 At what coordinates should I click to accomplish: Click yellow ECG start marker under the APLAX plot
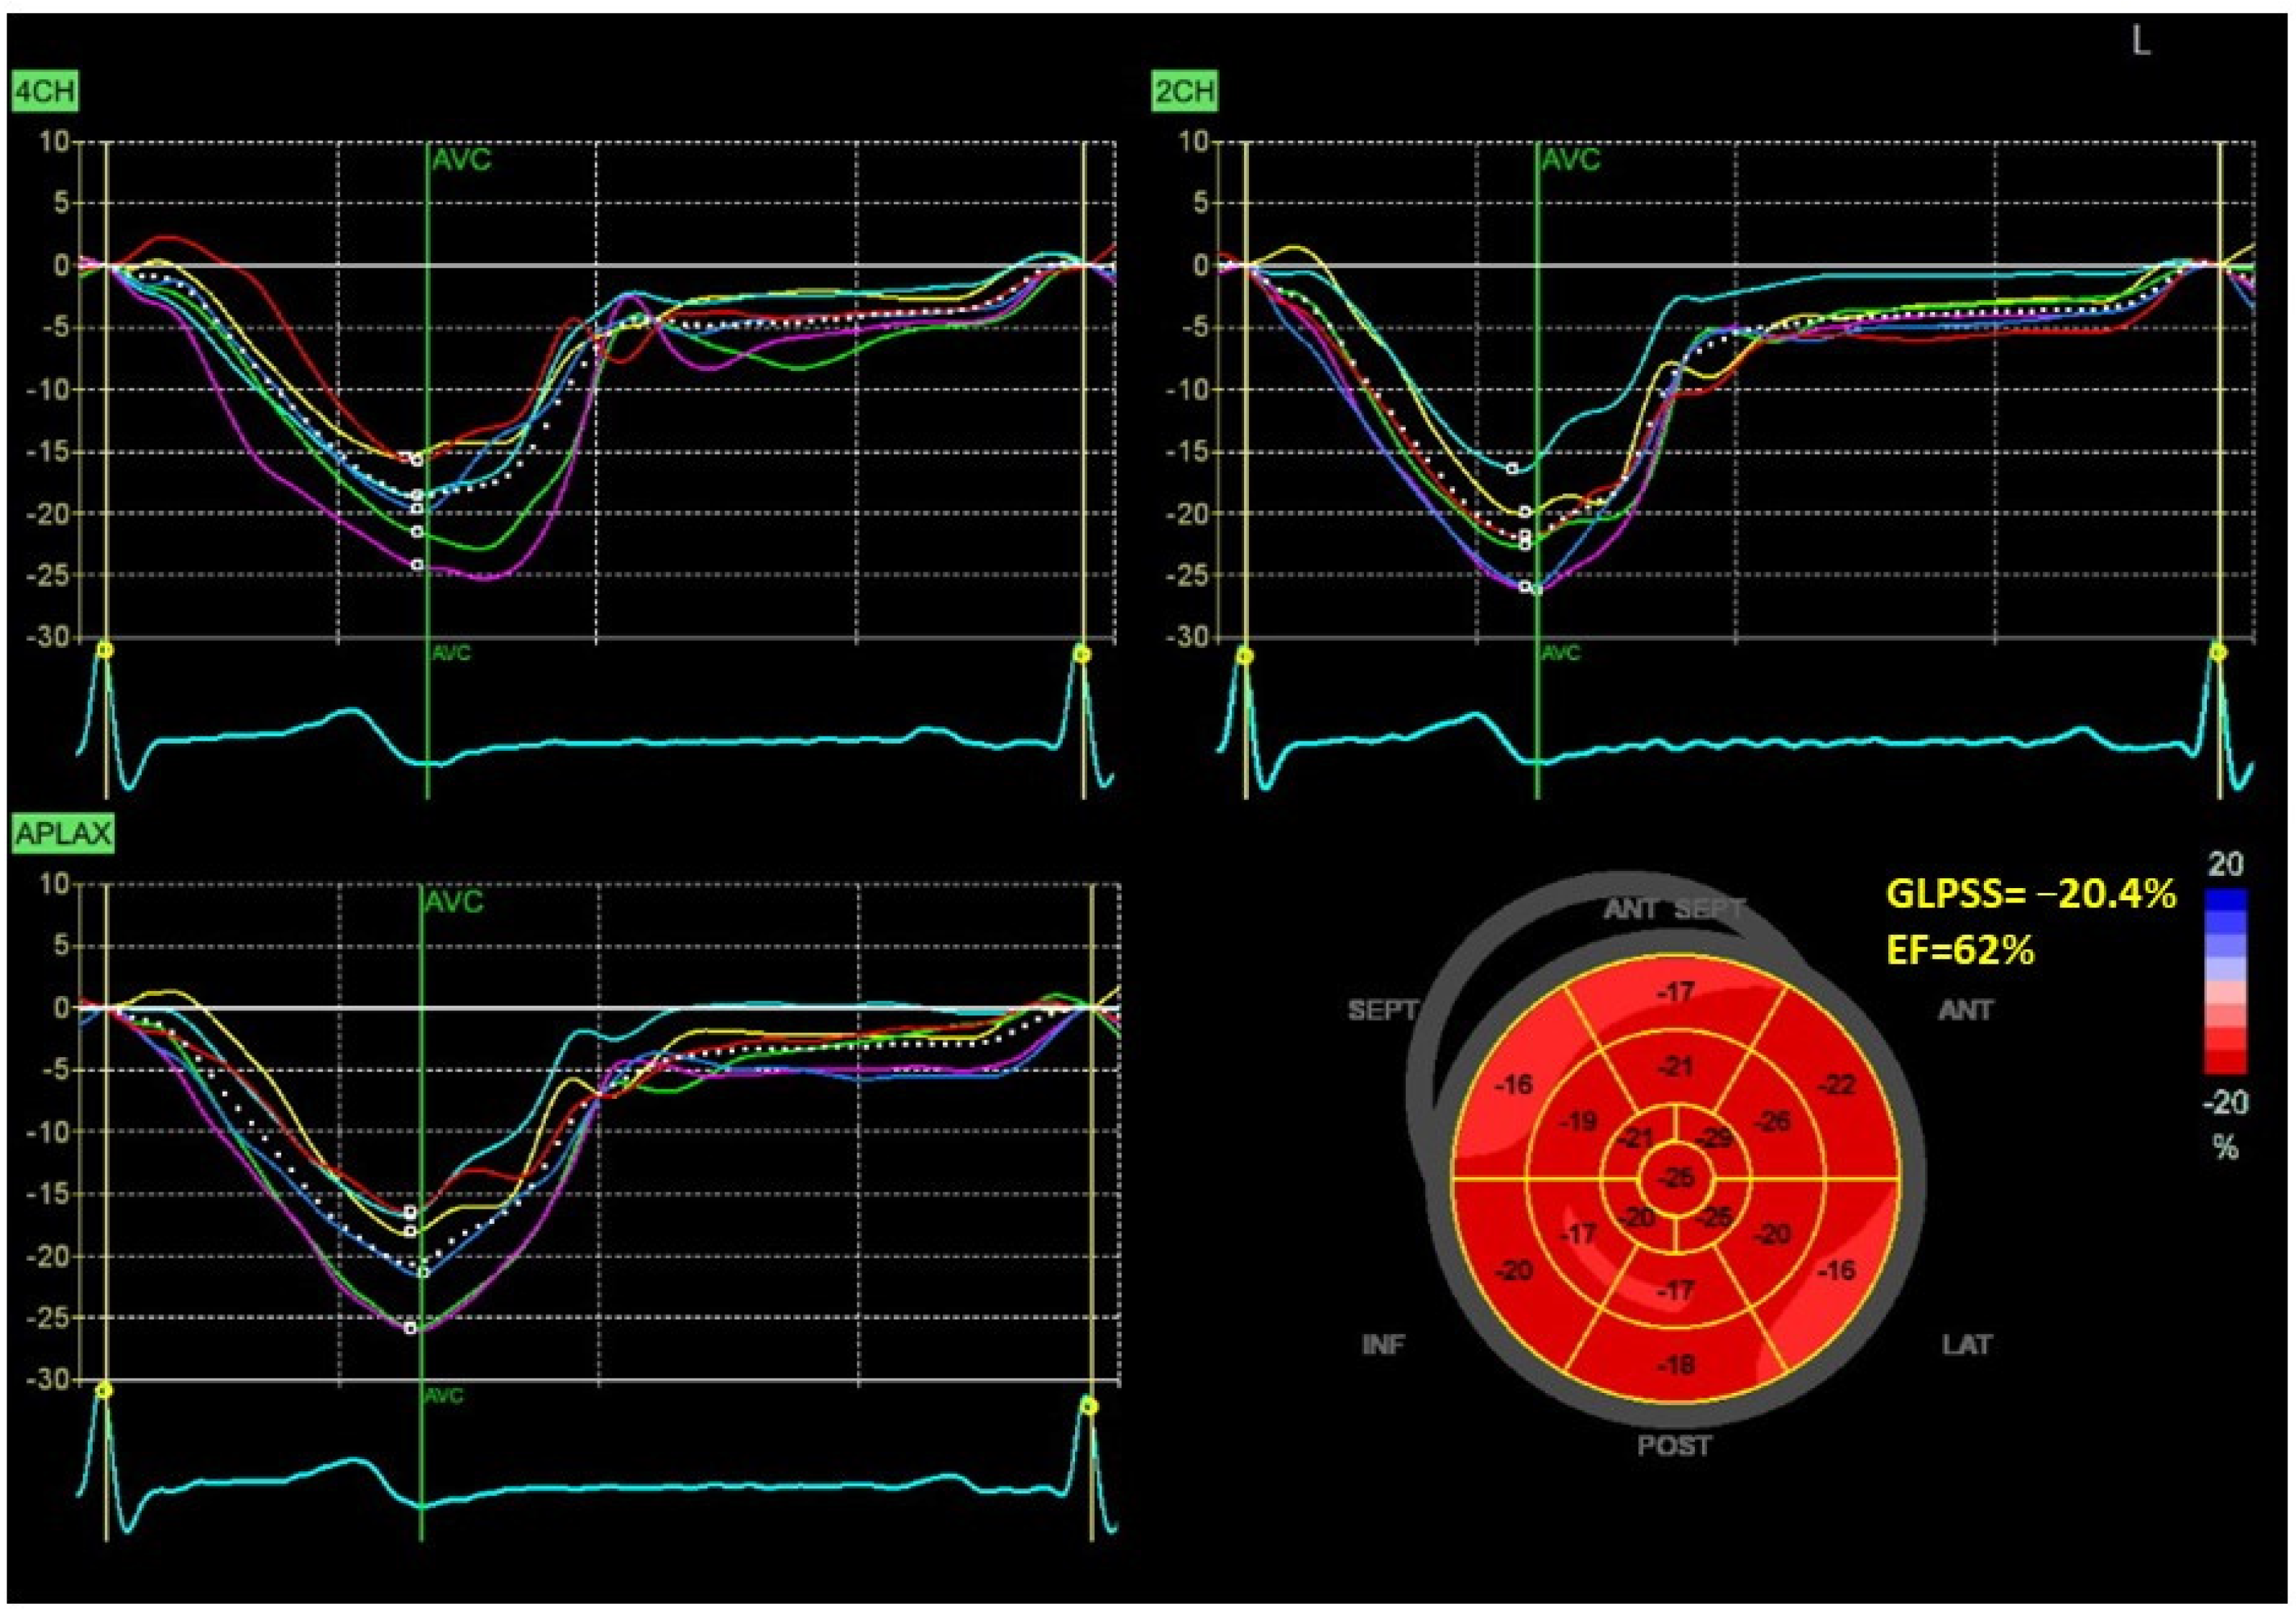coord(105,1390)
